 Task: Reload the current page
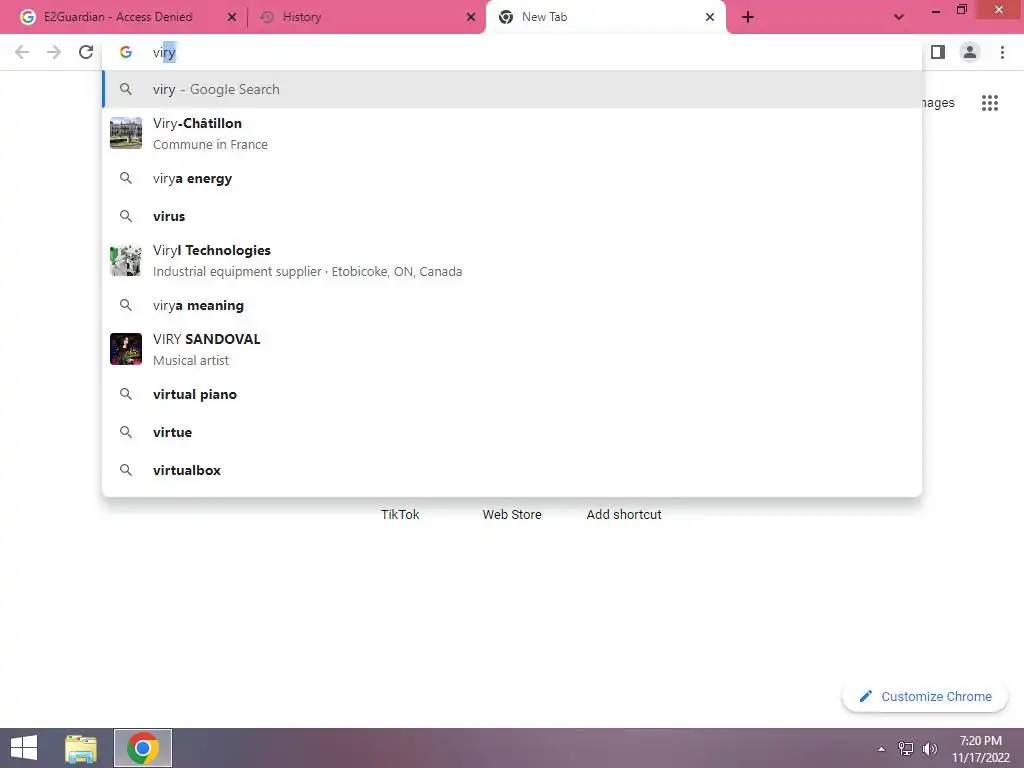86,52
